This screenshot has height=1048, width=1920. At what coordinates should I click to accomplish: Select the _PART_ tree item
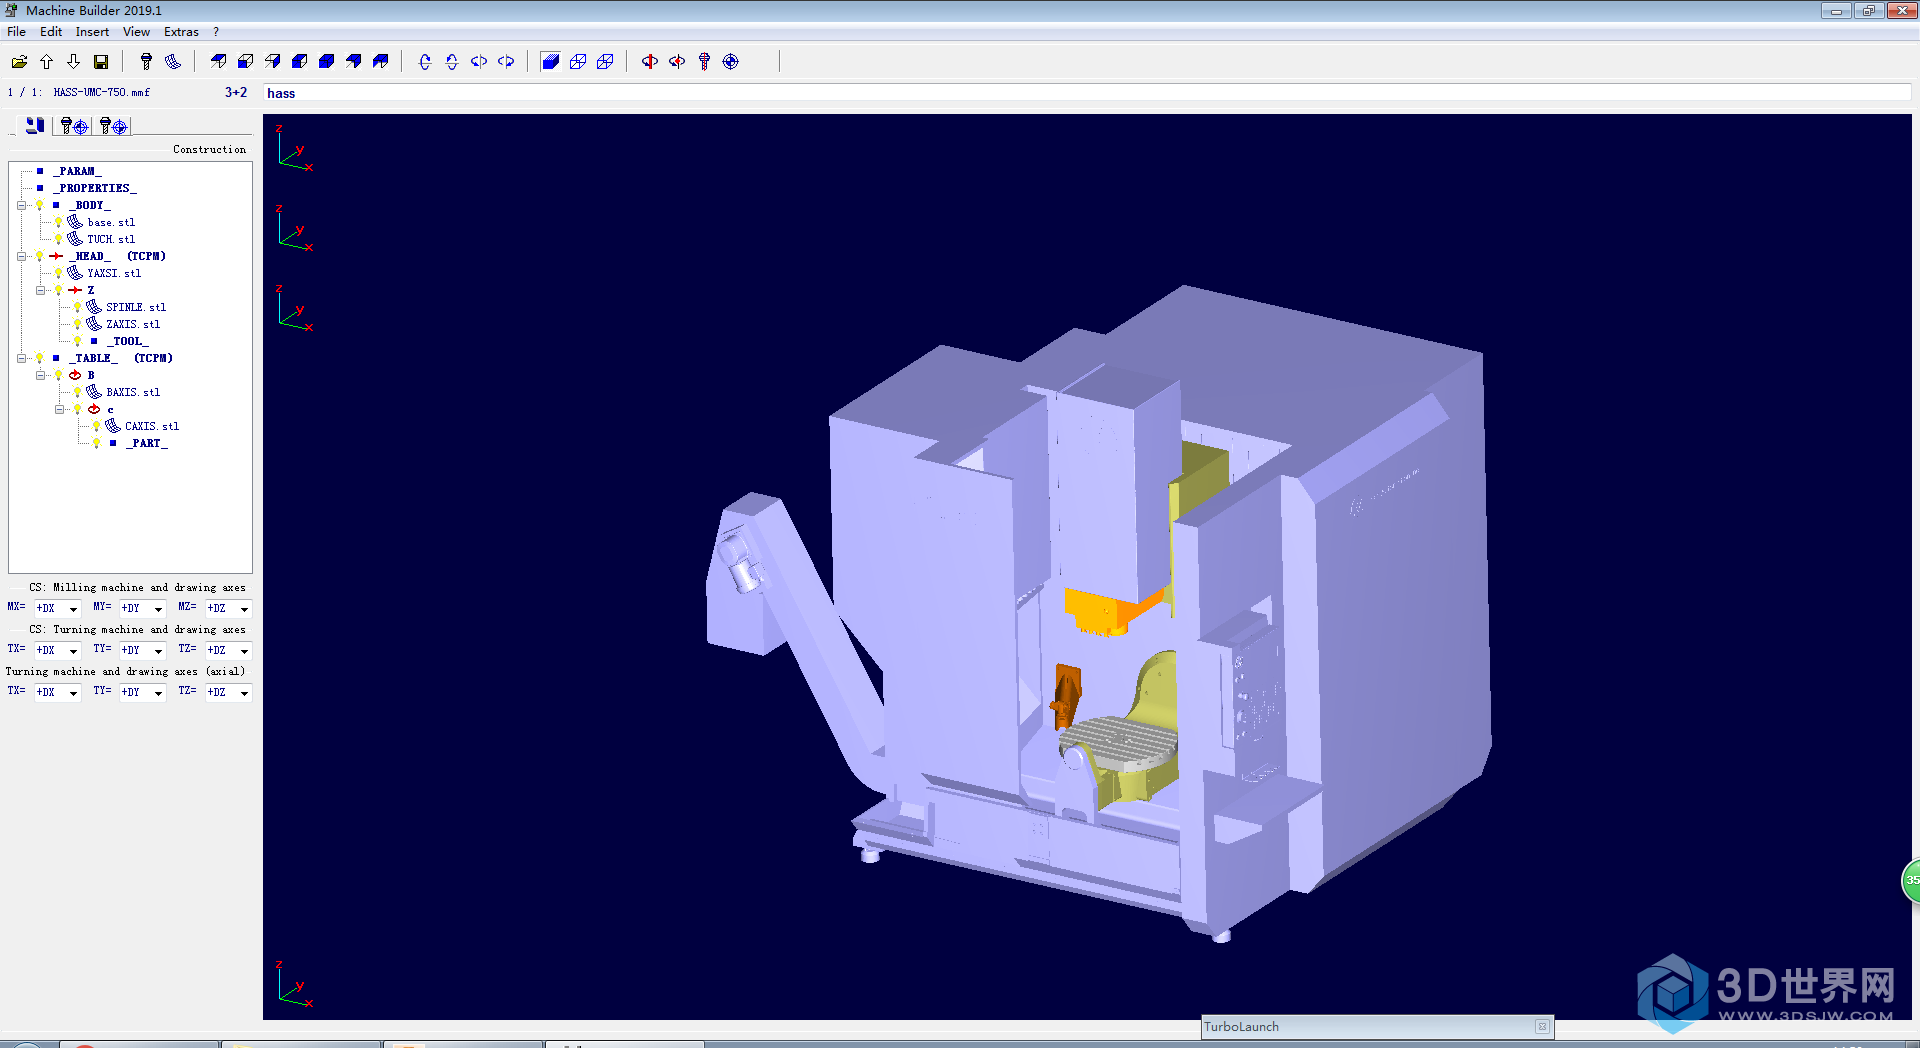(x=146, y=443)
